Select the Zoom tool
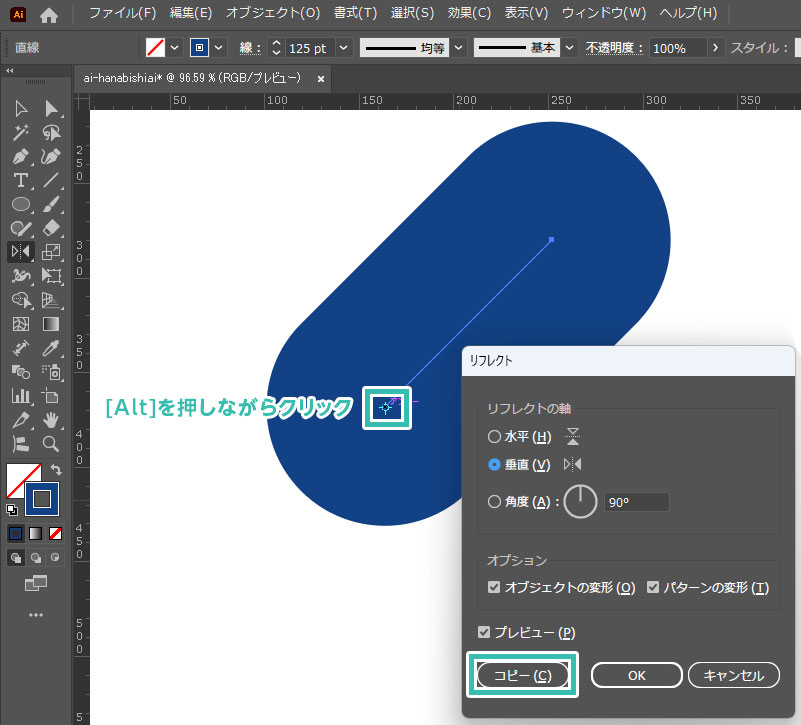Image resolution: width=801 pixels, height=725 pixels. (x=52, y=443)
